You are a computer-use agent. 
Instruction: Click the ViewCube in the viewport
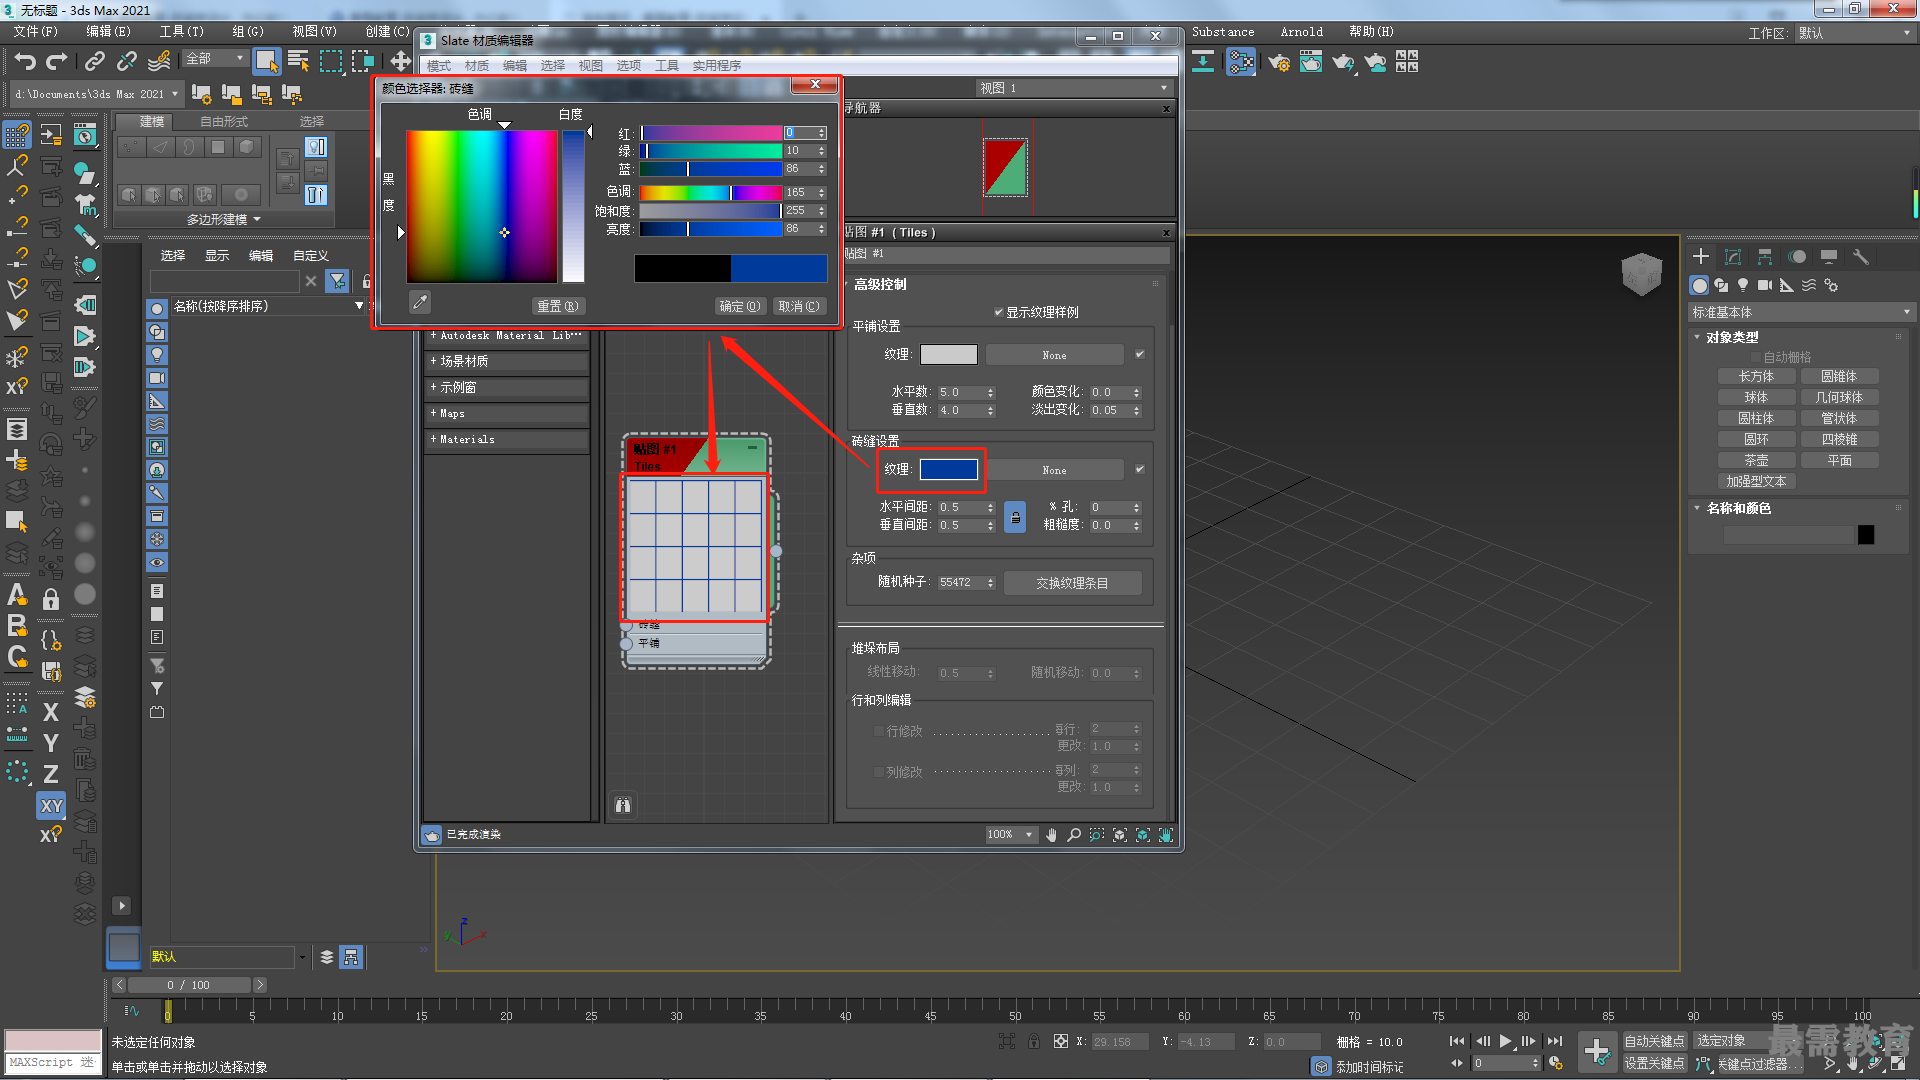pos(1641,273)
